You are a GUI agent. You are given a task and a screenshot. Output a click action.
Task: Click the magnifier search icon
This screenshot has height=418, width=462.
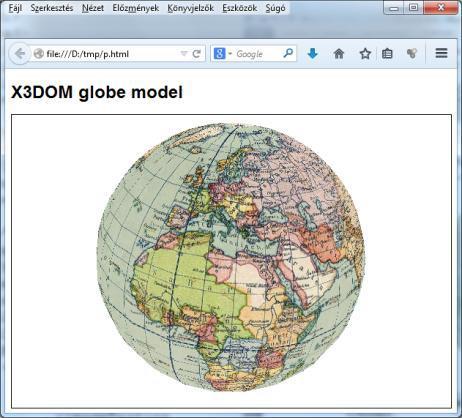[x=288, y=53]
